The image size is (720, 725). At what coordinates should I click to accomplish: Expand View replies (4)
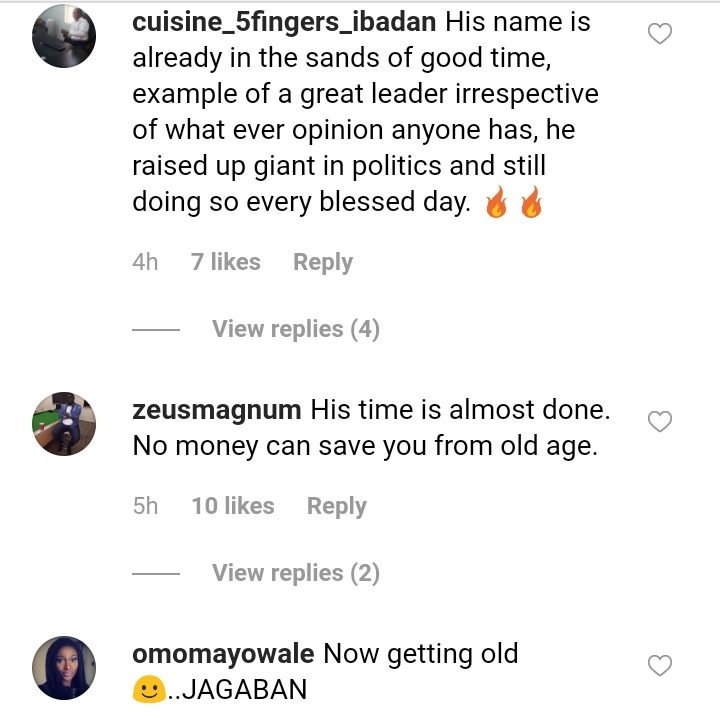coord(295,329)
